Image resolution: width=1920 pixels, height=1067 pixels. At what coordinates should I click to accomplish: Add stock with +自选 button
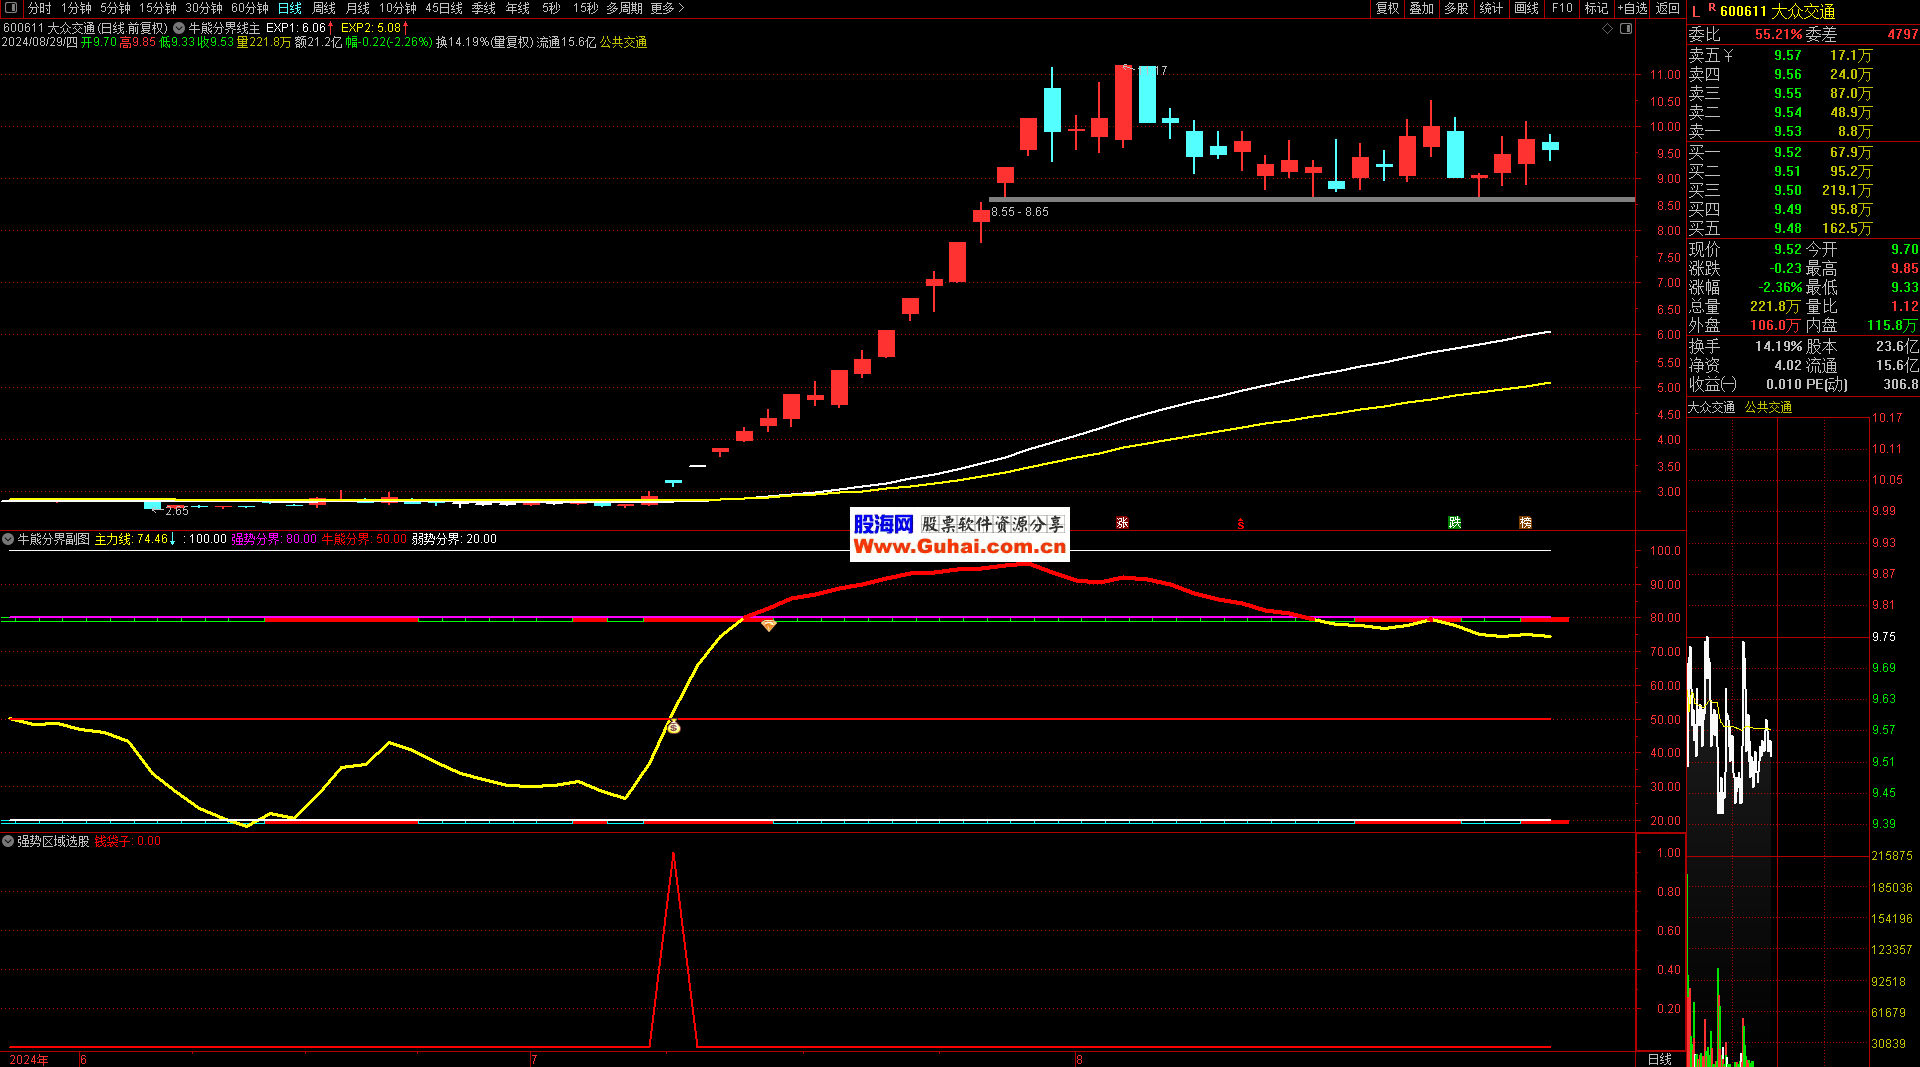click(x=1633, y=8)
